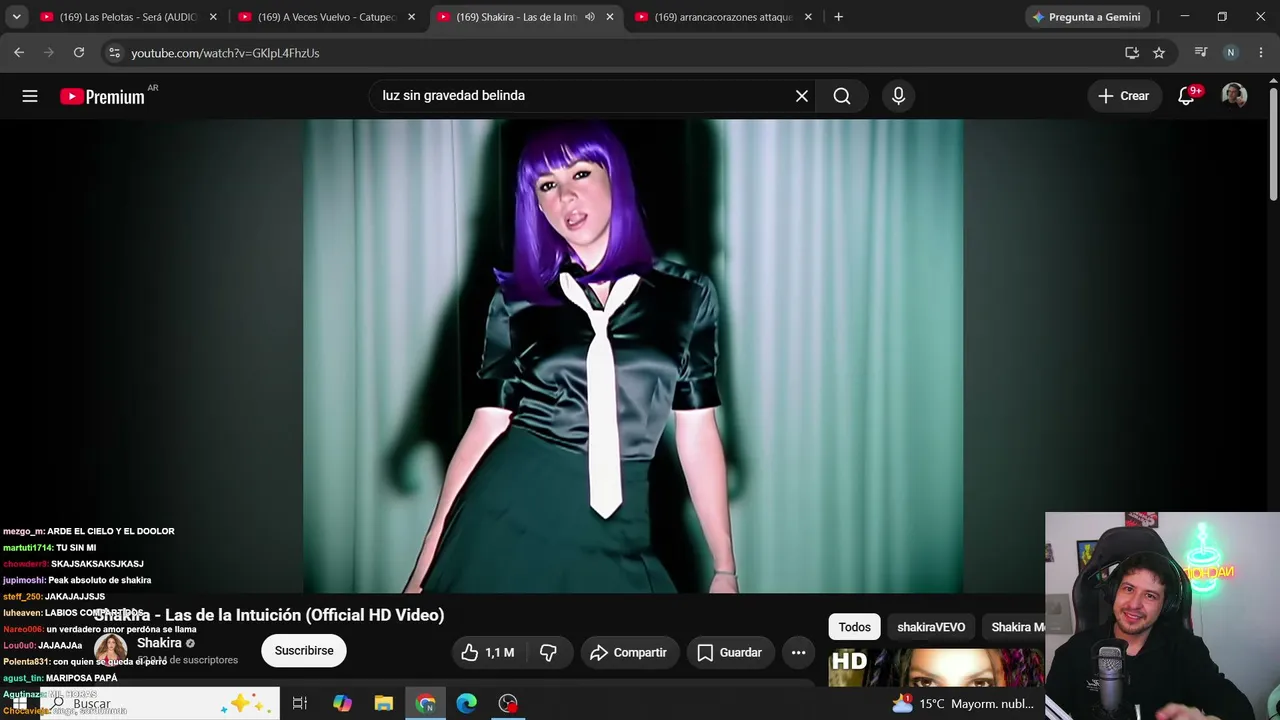Go back to the previous page

19,53
